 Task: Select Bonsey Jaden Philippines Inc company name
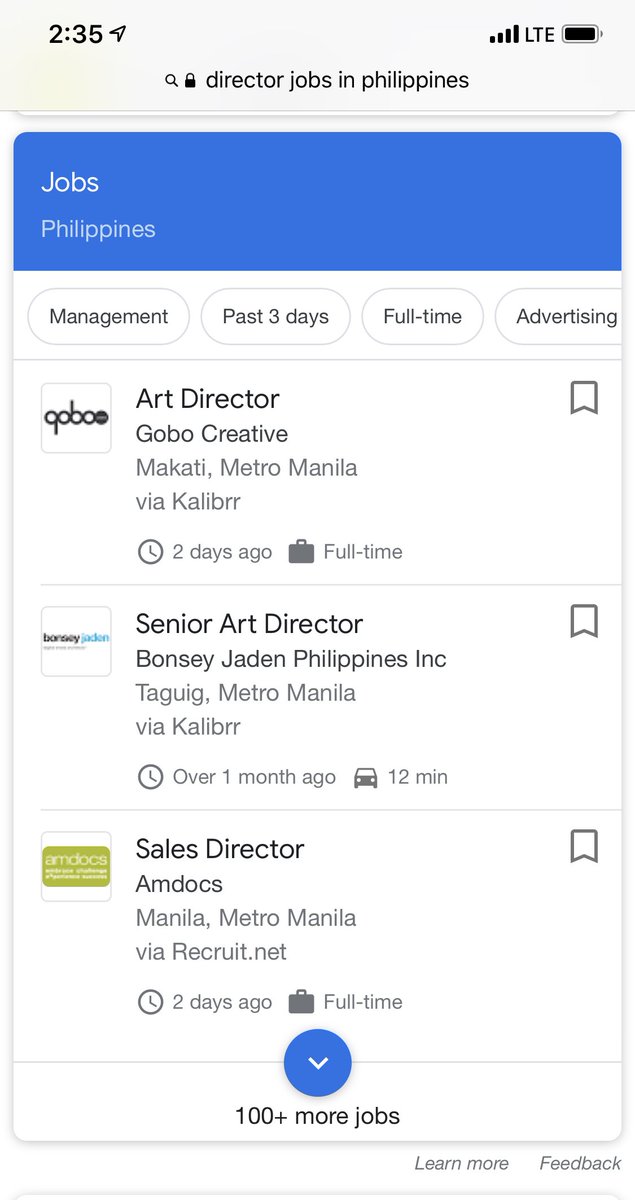[x=291, y=659]
